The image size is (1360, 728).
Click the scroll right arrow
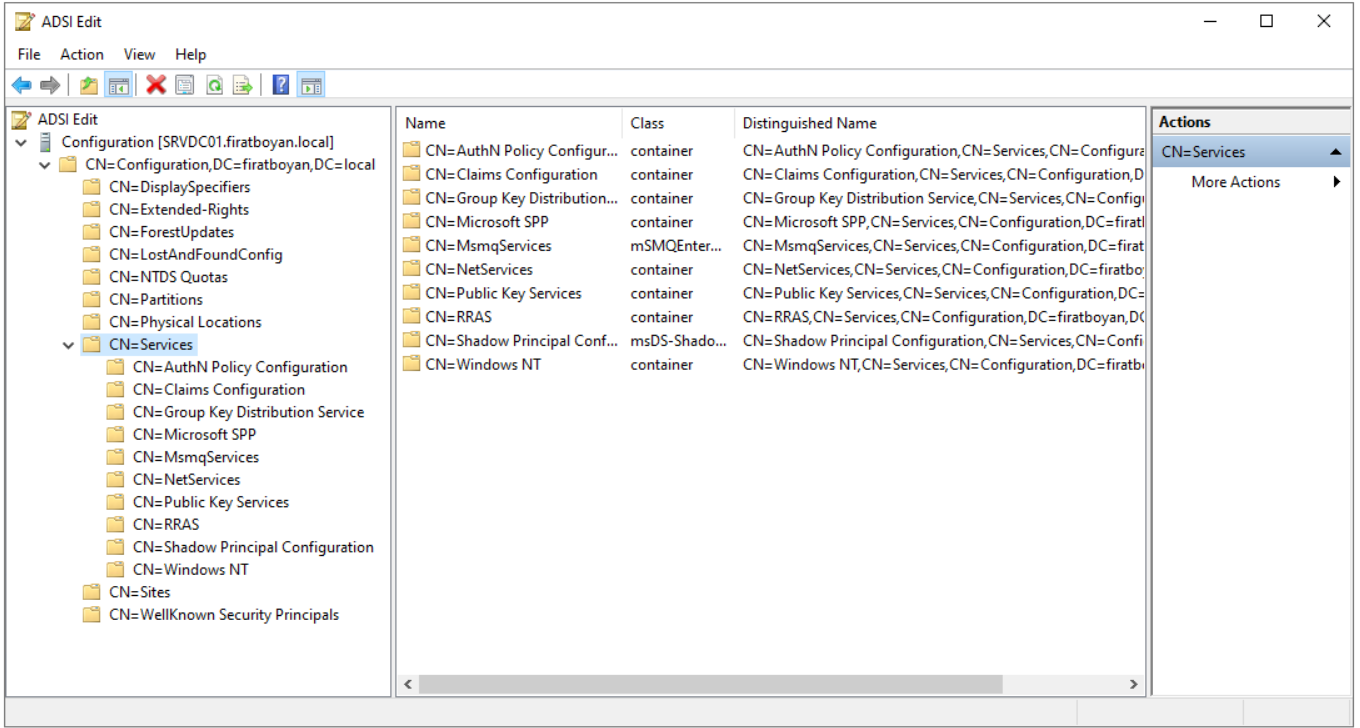(1133, 684)
